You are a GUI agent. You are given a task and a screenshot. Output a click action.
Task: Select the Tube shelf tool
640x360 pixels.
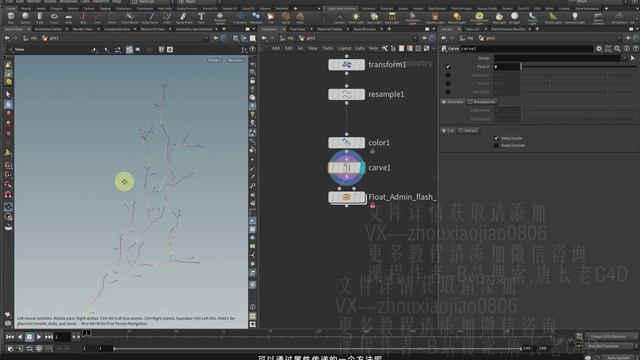[40, 17]
